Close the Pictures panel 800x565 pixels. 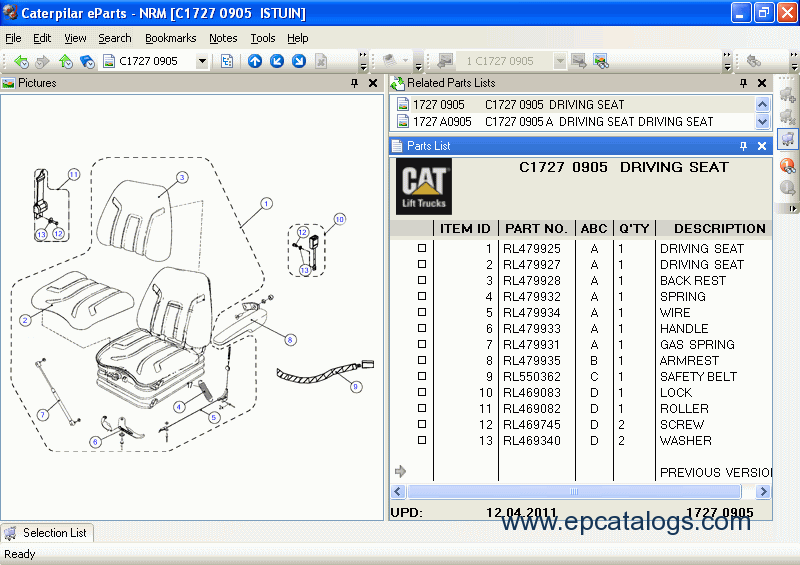pyautogui.click(x=373, y=83)
